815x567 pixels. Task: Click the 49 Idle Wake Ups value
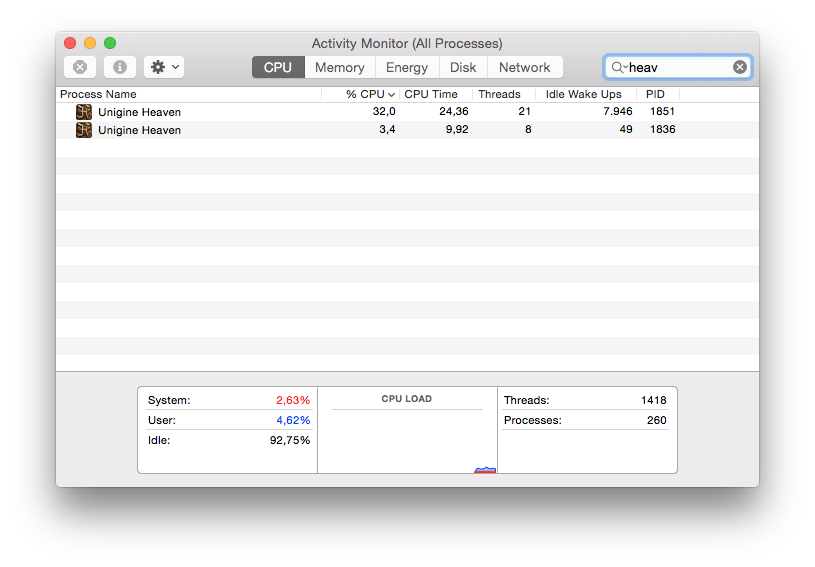[626, 129]
